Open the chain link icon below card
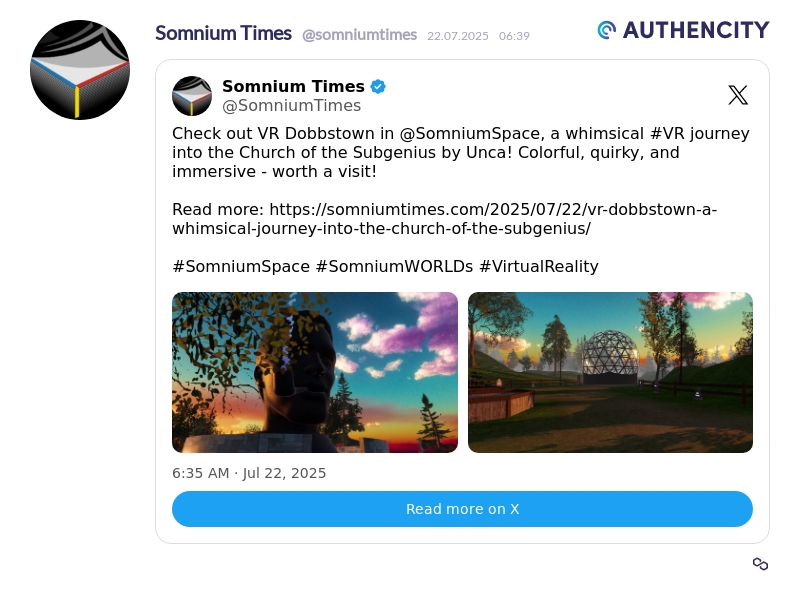This screenshot has width=800, height=604. (760, 564)
